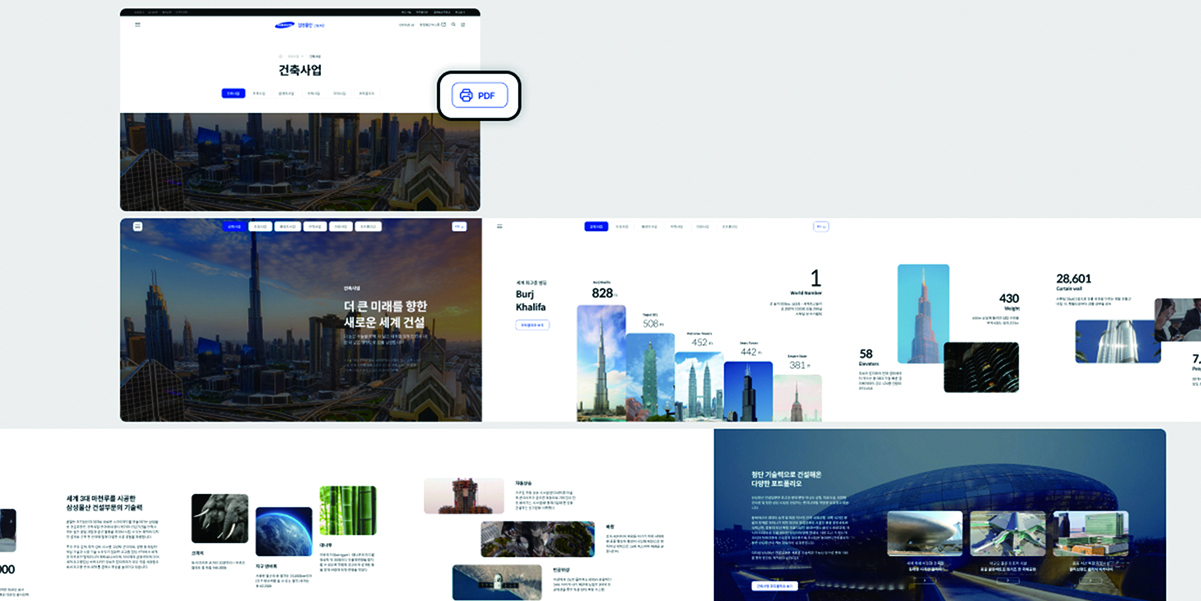This screenshot has height=601, width=1201.
Task: Click the elephant photo thumbnail
Action: point(219,518)
